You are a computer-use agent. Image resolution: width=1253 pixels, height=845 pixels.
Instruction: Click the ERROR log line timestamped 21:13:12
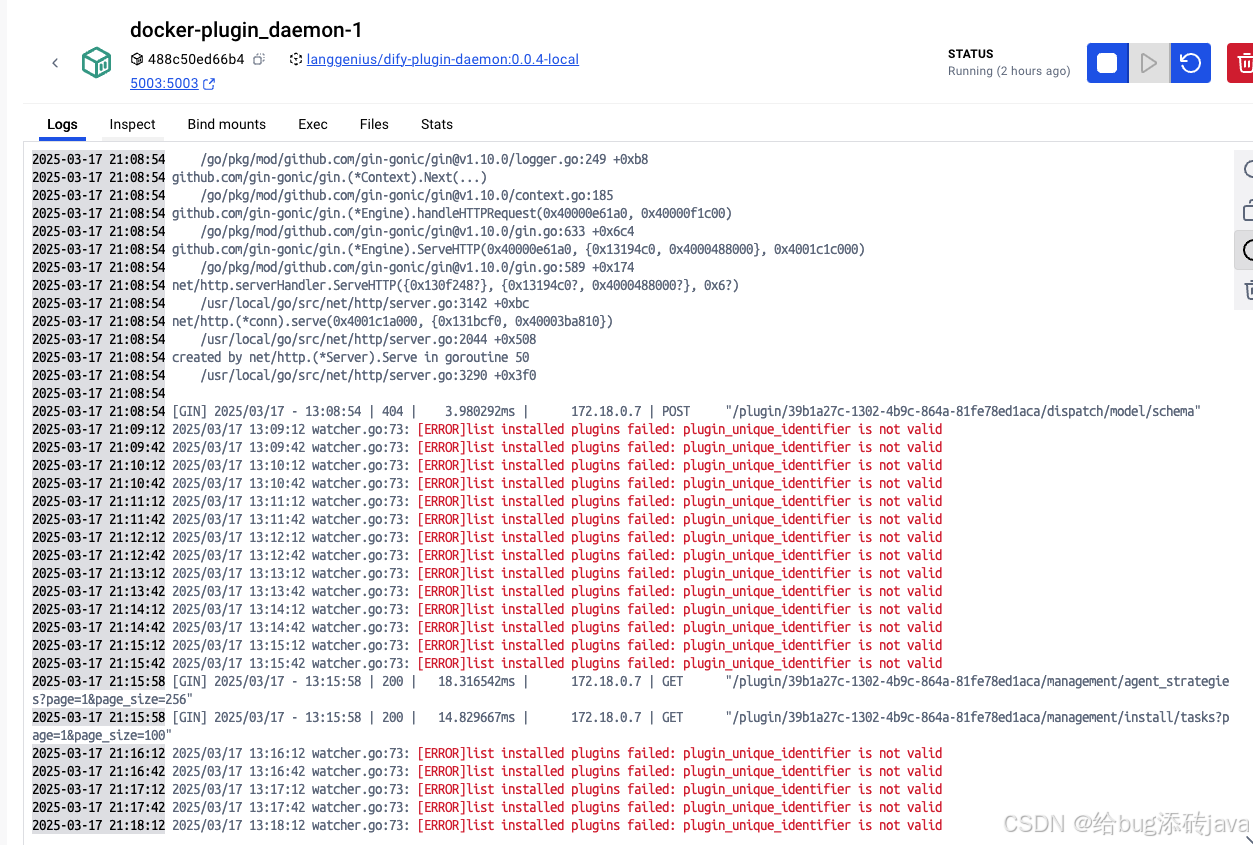(487, 573)
